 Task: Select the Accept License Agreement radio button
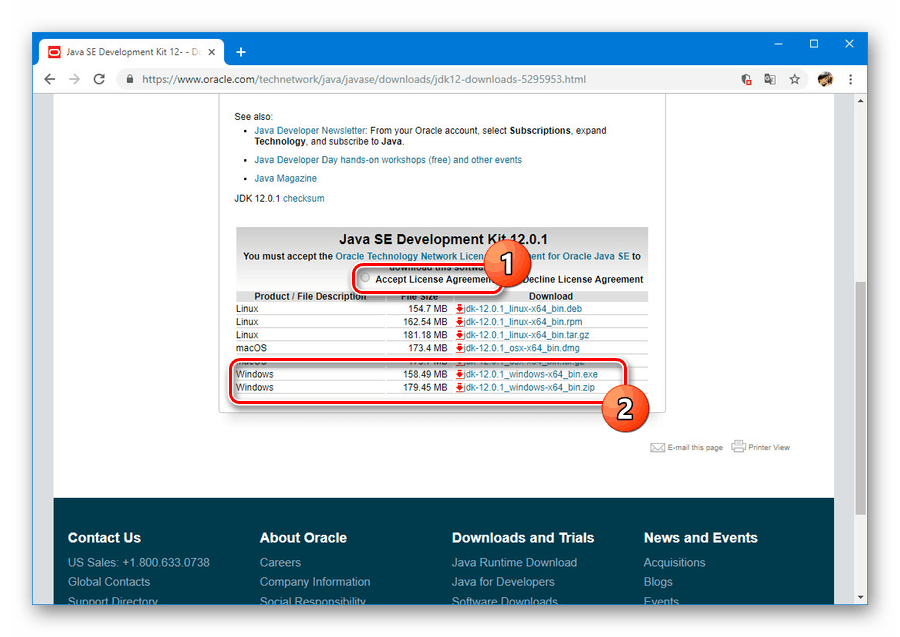[x=366, y=278]
